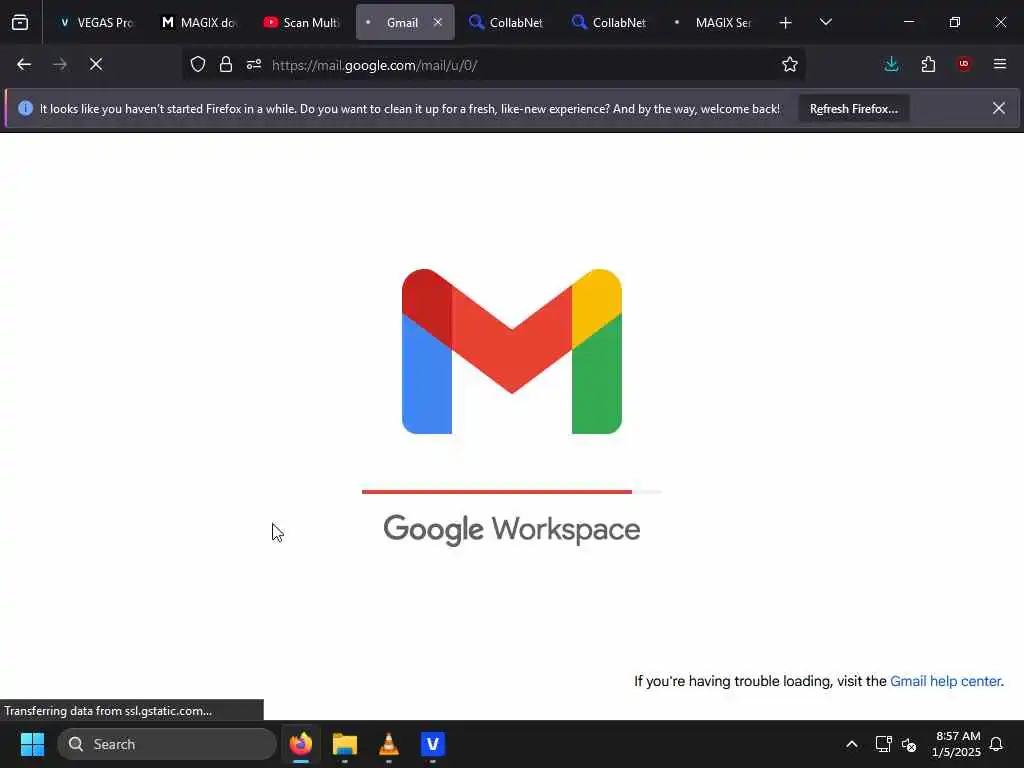1024x768 pixels.
Task: View site security padlock info
Action: [x=226, y=64]
